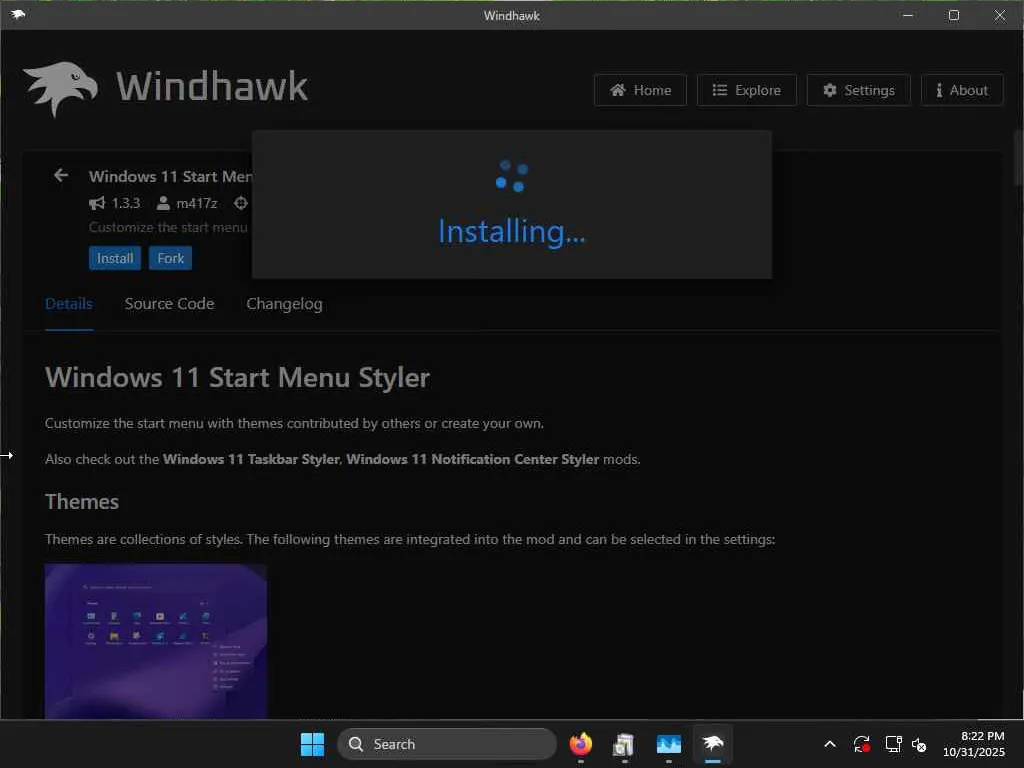The image size is (1024, 768).
Task: Open the purple start menu theme thumbnail
Action: pos(156,641)
